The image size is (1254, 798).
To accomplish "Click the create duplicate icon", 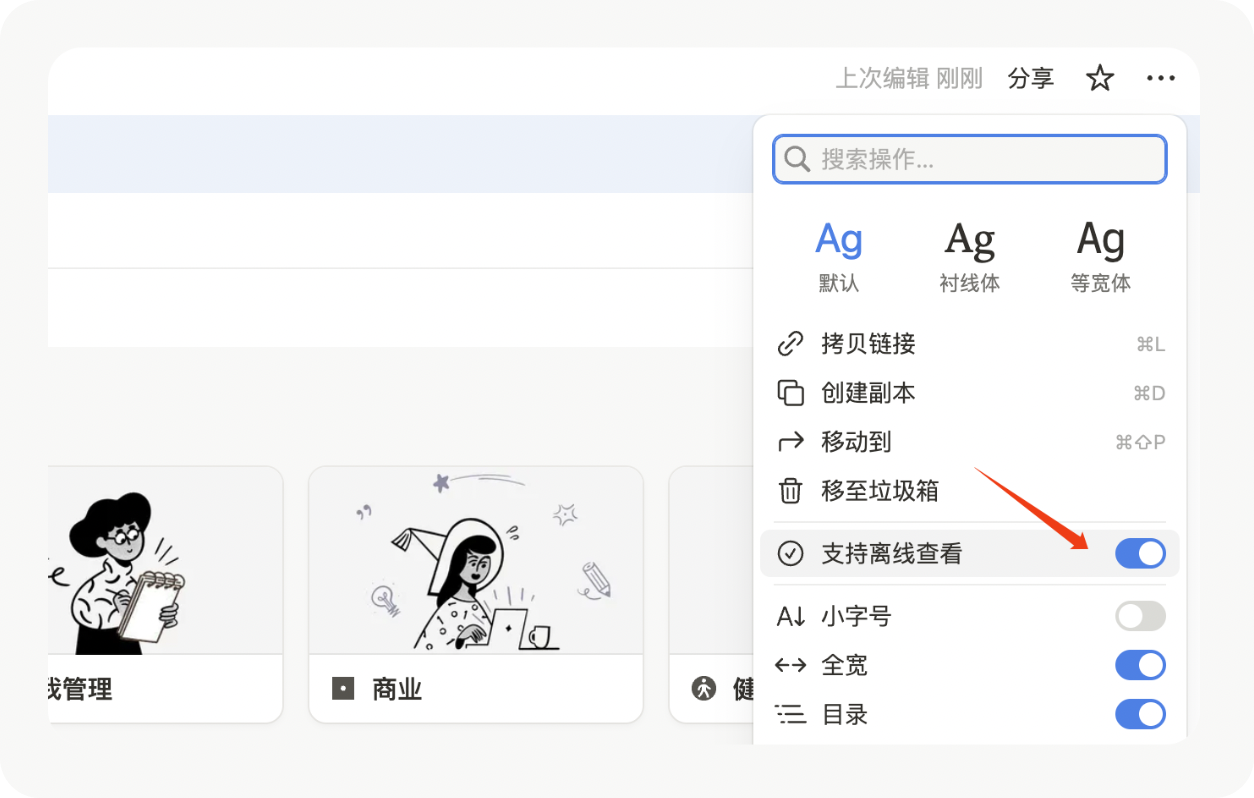I will (x=791, y=392).
